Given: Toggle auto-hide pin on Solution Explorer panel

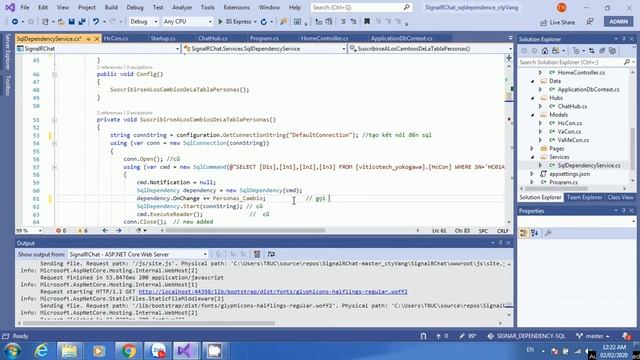Looking at the screenshot, I should pyautogui.click(x=624, y=39).
